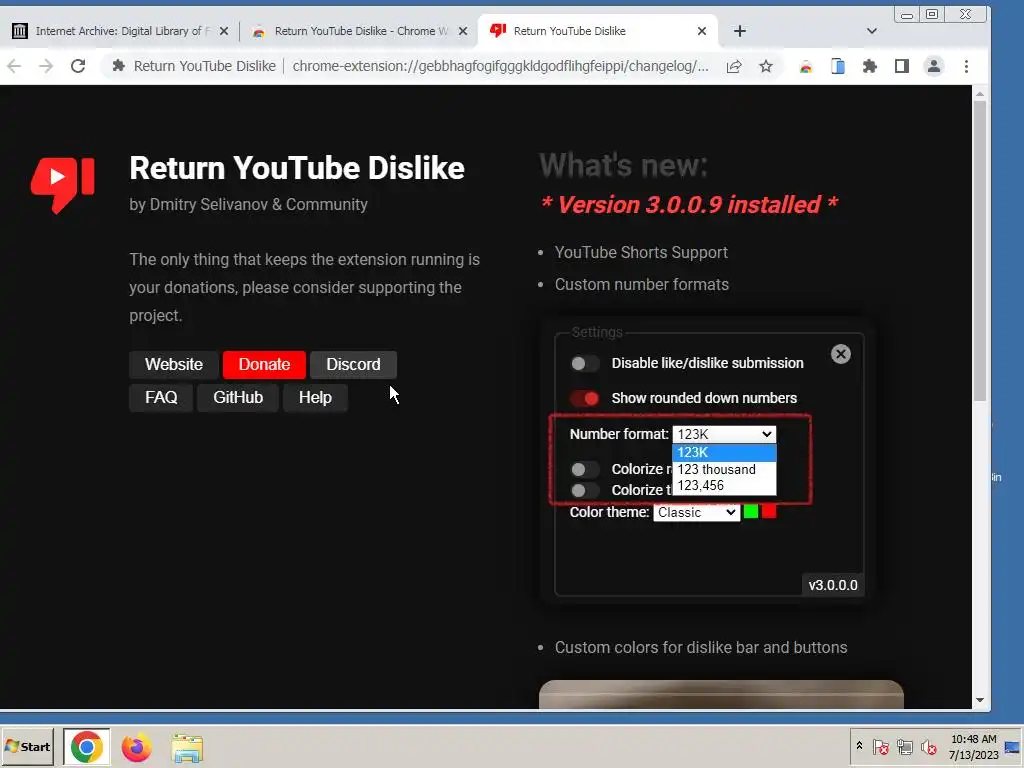1024x768 pixels.
Task: Close the Internet Archive tab
Action: click(x=224, y=31)
